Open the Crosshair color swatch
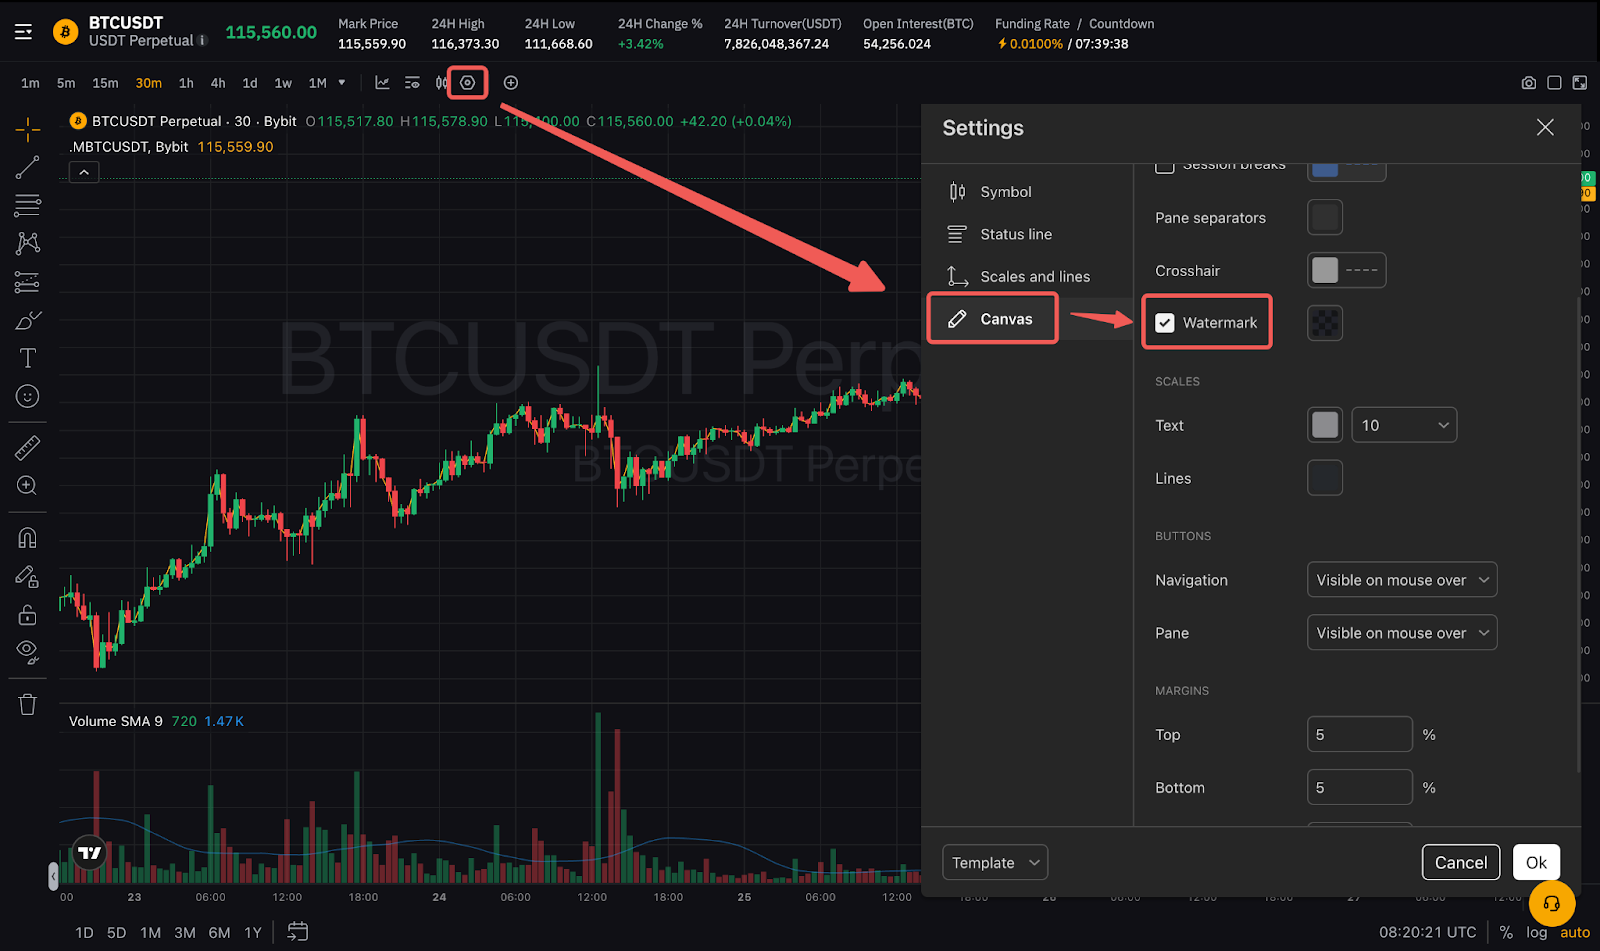The width and height of the screenshot is (1600, 951). (x=1325, y=270)
